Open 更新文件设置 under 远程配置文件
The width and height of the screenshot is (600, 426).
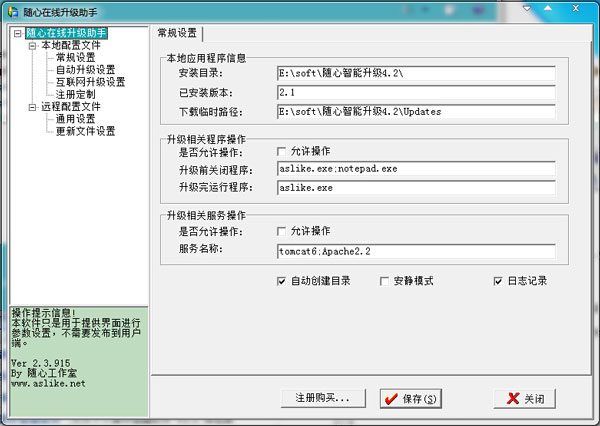coord(86,131)
